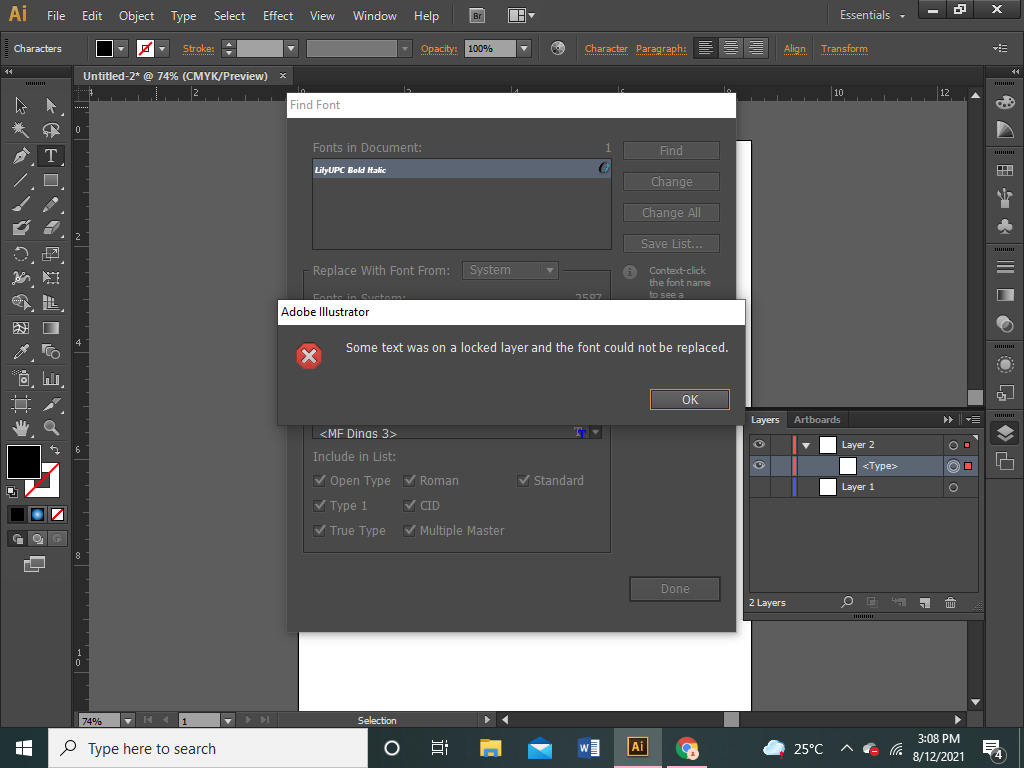Open the fill color dropdown arrow
The width and height of the screenshot is (1024, 768).
(x=121, y=48)
